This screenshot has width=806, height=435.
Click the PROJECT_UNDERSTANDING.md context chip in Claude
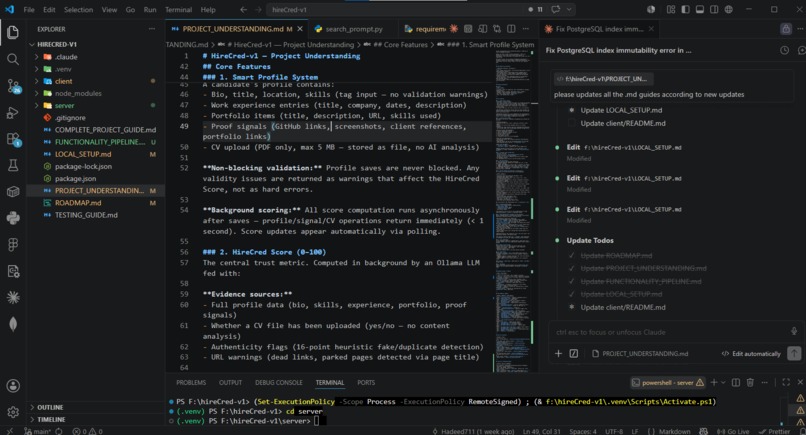640,353
